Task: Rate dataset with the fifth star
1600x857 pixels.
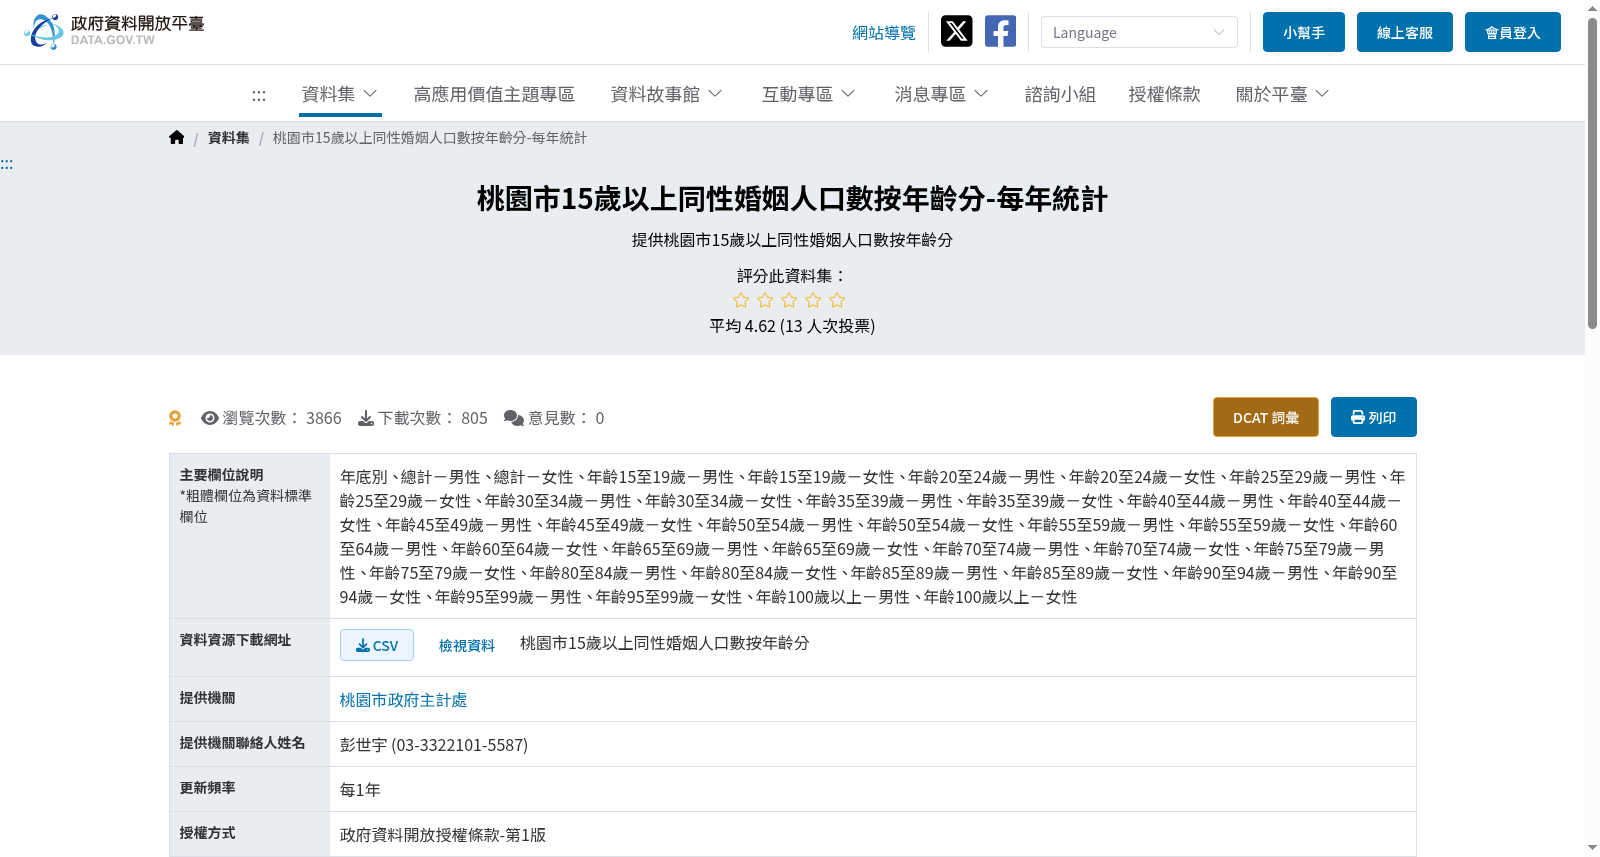Action: (x=837, y=300)
